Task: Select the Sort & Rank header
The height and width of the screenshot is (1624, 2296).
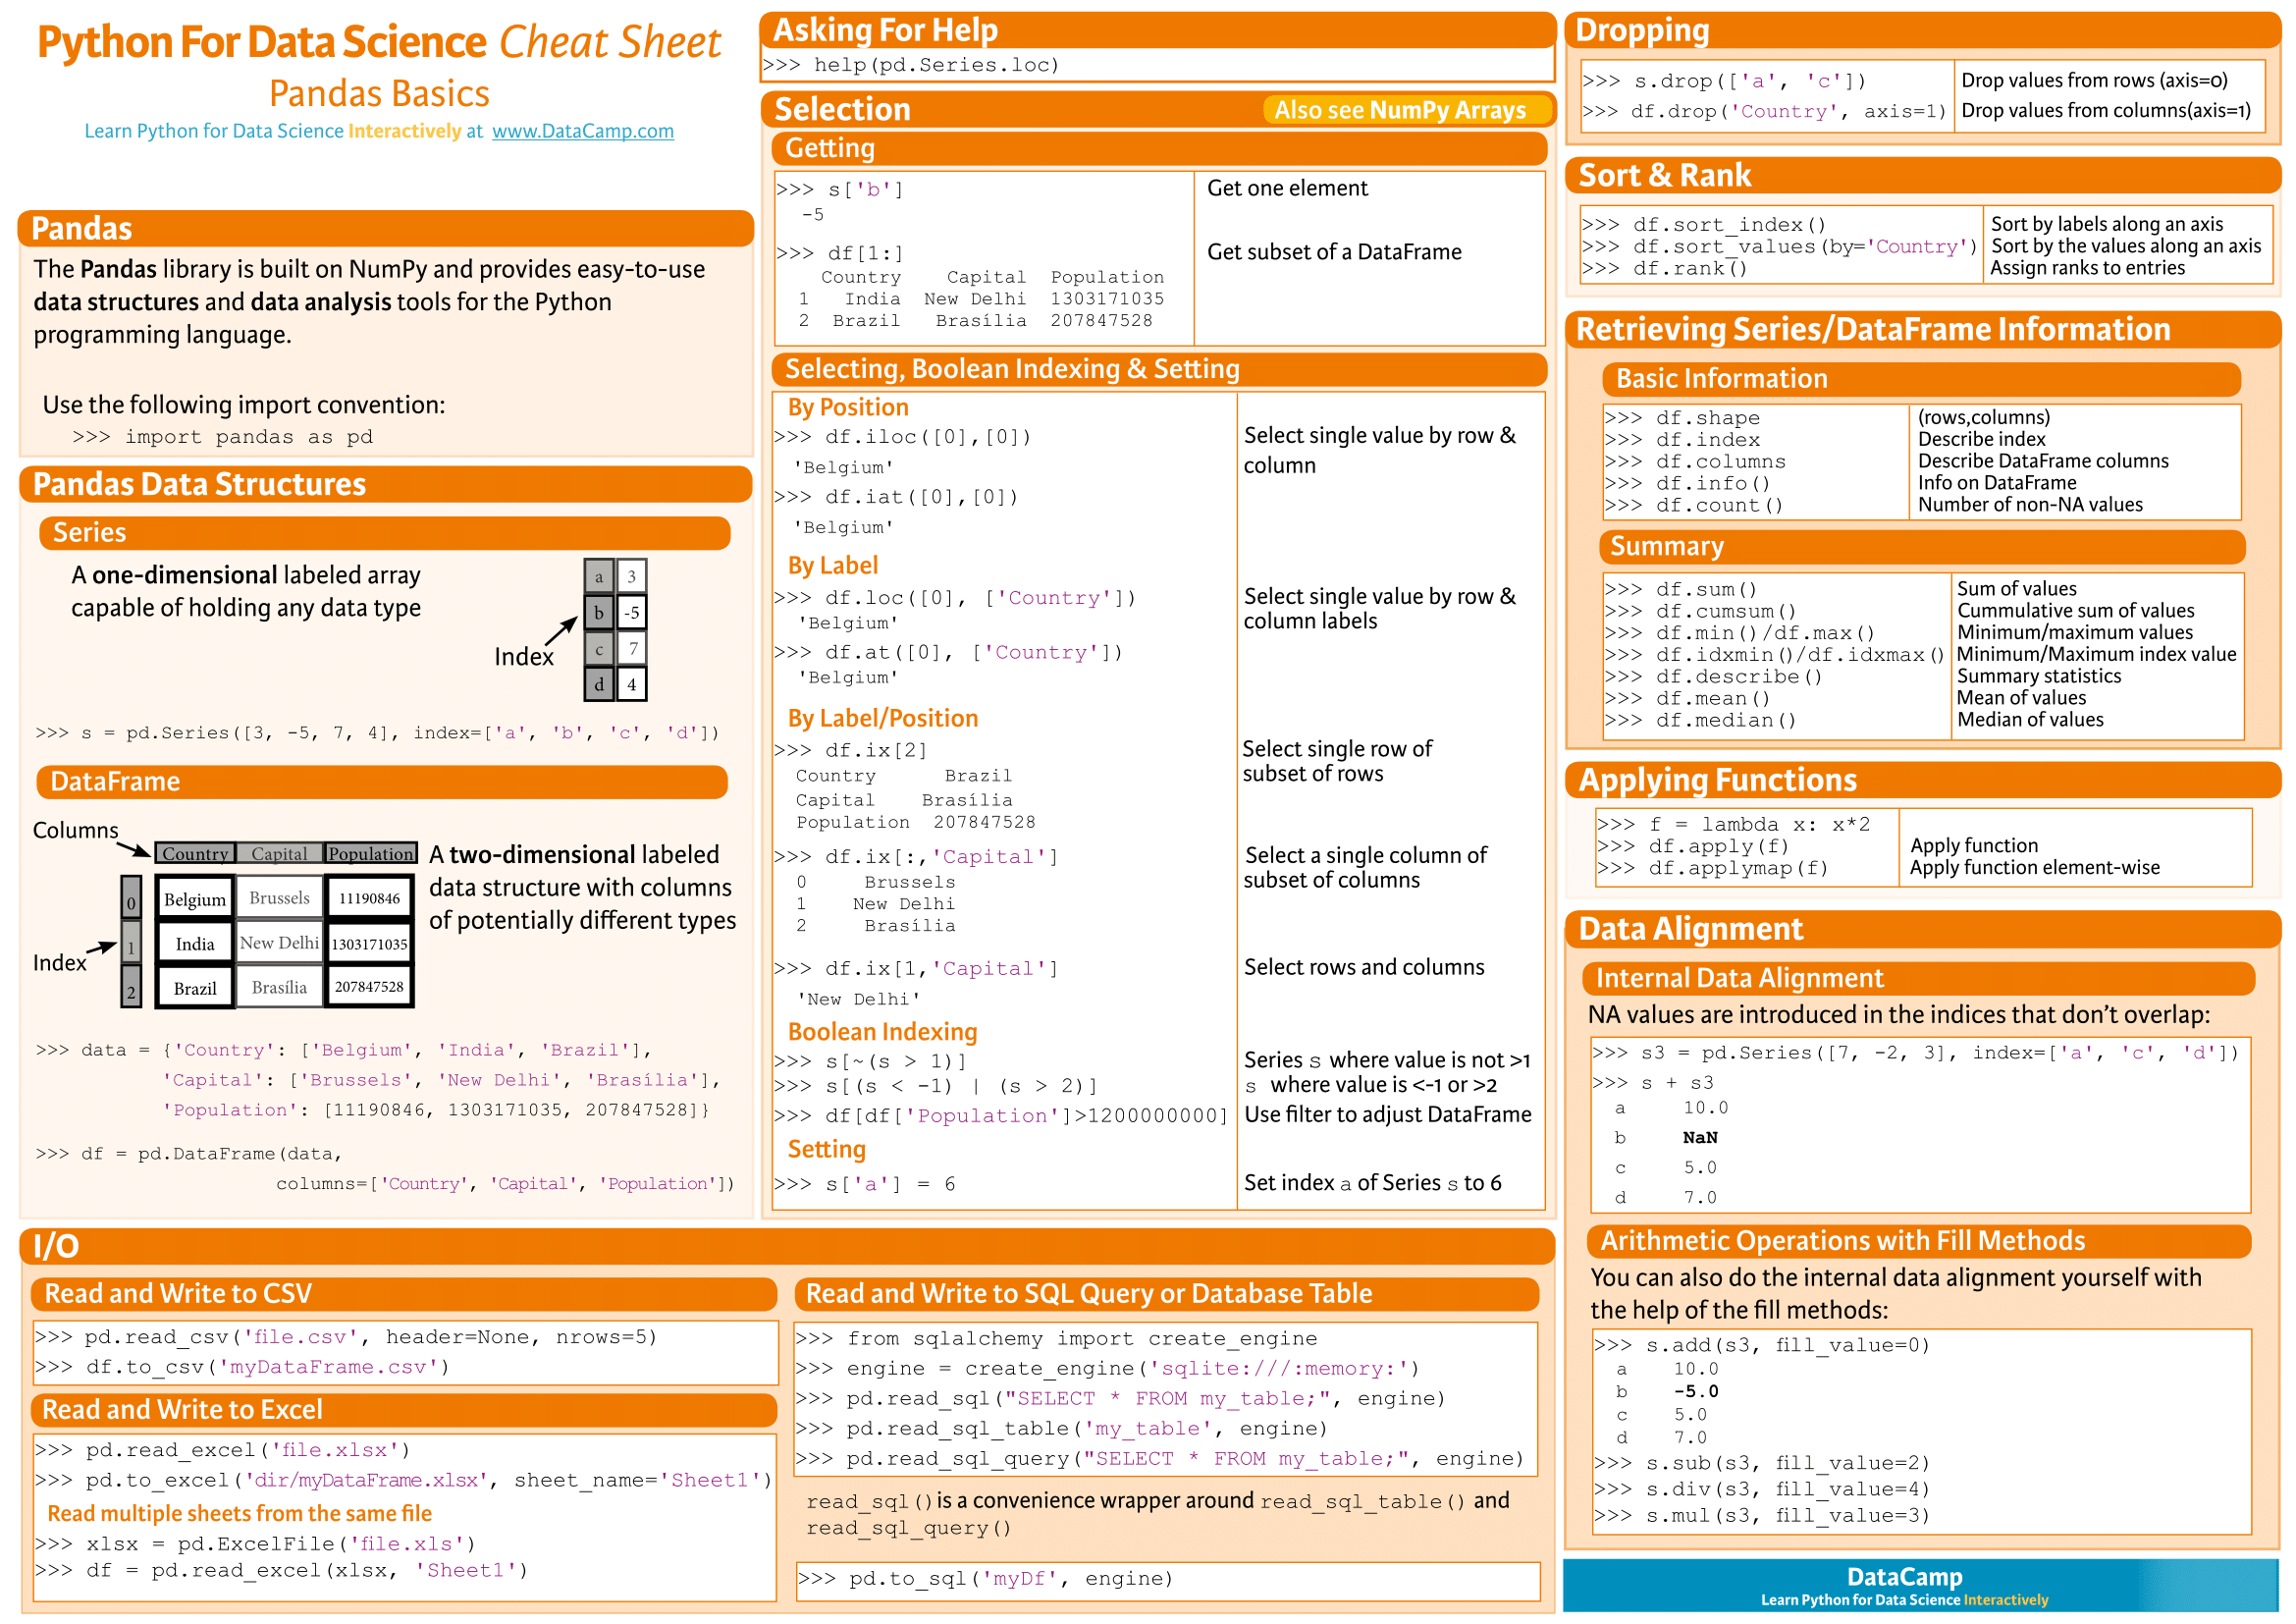Action: coord(1664,175)
